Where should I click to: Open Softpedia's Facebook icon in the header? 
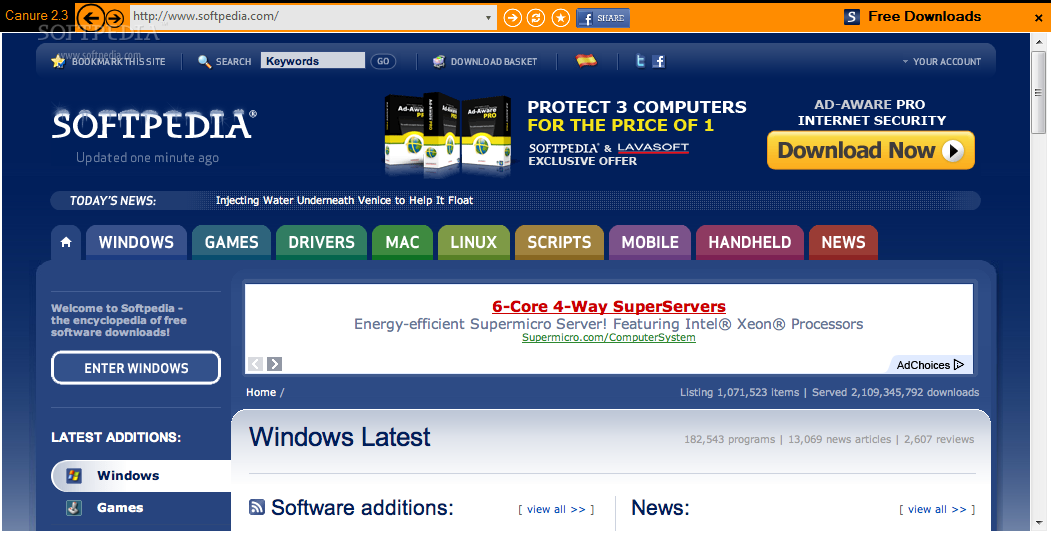coord(659,61)
